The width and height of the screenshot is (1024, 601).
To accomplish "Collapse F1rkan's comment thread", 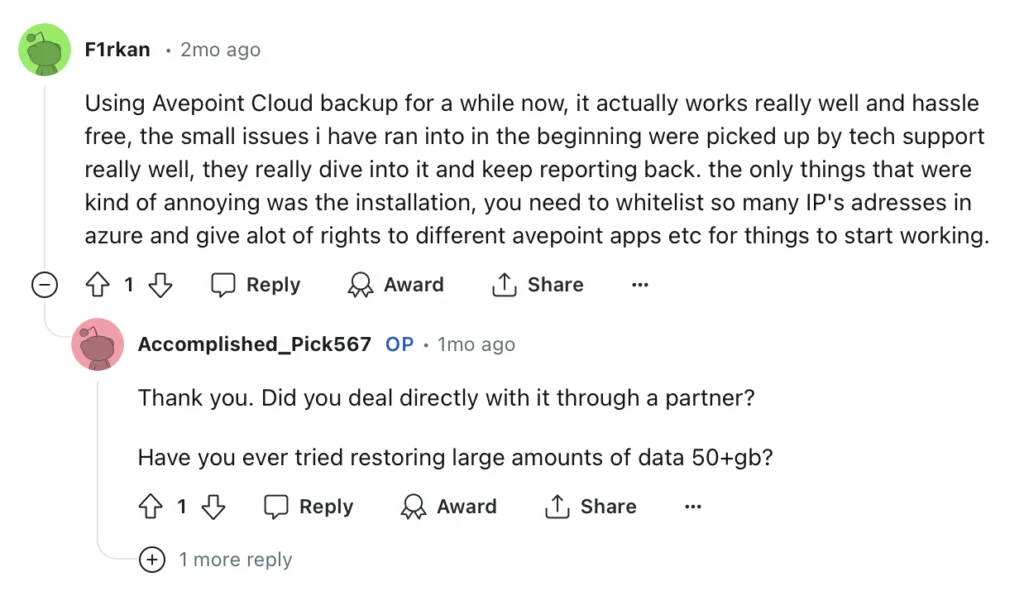I will [44, 285].
